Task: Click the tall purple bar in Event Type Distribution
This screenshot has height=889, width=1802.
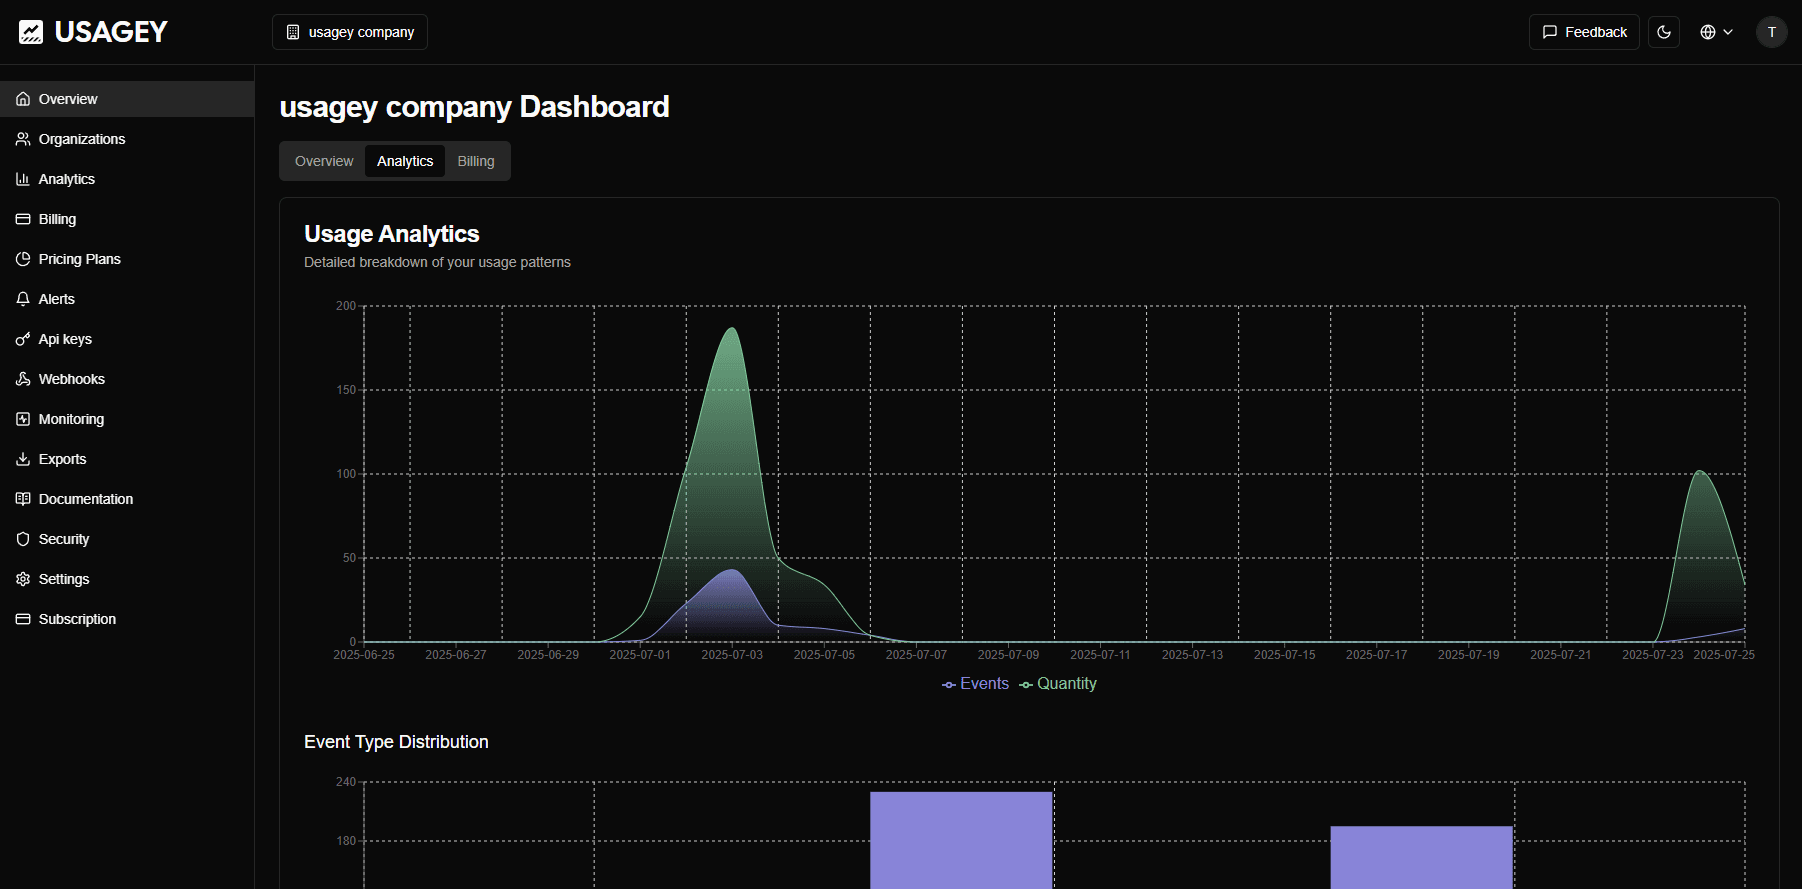Action: tap(961, 840)
